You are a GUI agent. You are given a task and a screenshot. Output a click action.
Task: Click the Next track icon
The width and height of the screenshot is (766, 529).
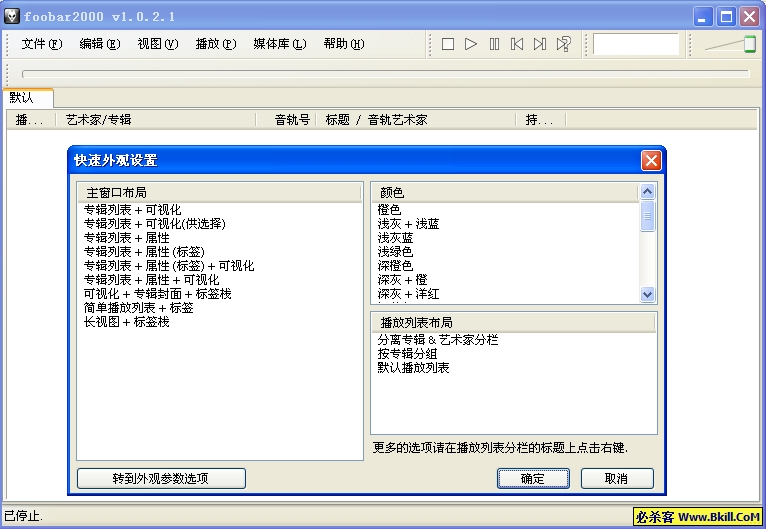pos(540,44)
